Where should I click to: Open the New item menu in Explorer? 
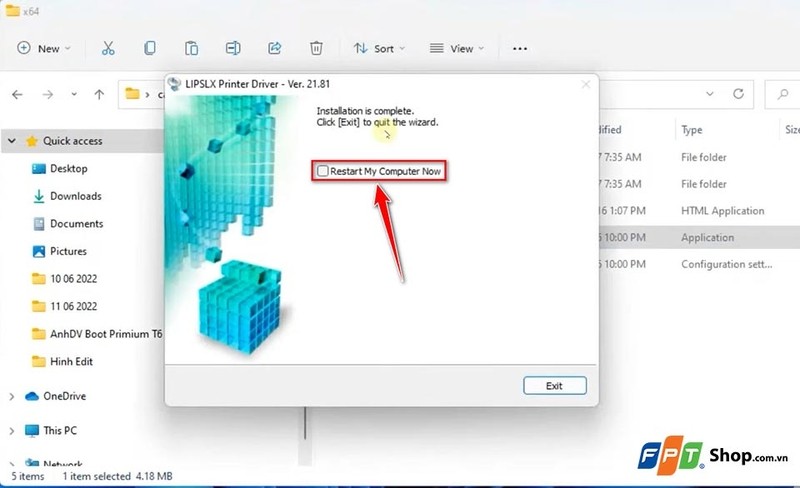click(x=44, y=48)
